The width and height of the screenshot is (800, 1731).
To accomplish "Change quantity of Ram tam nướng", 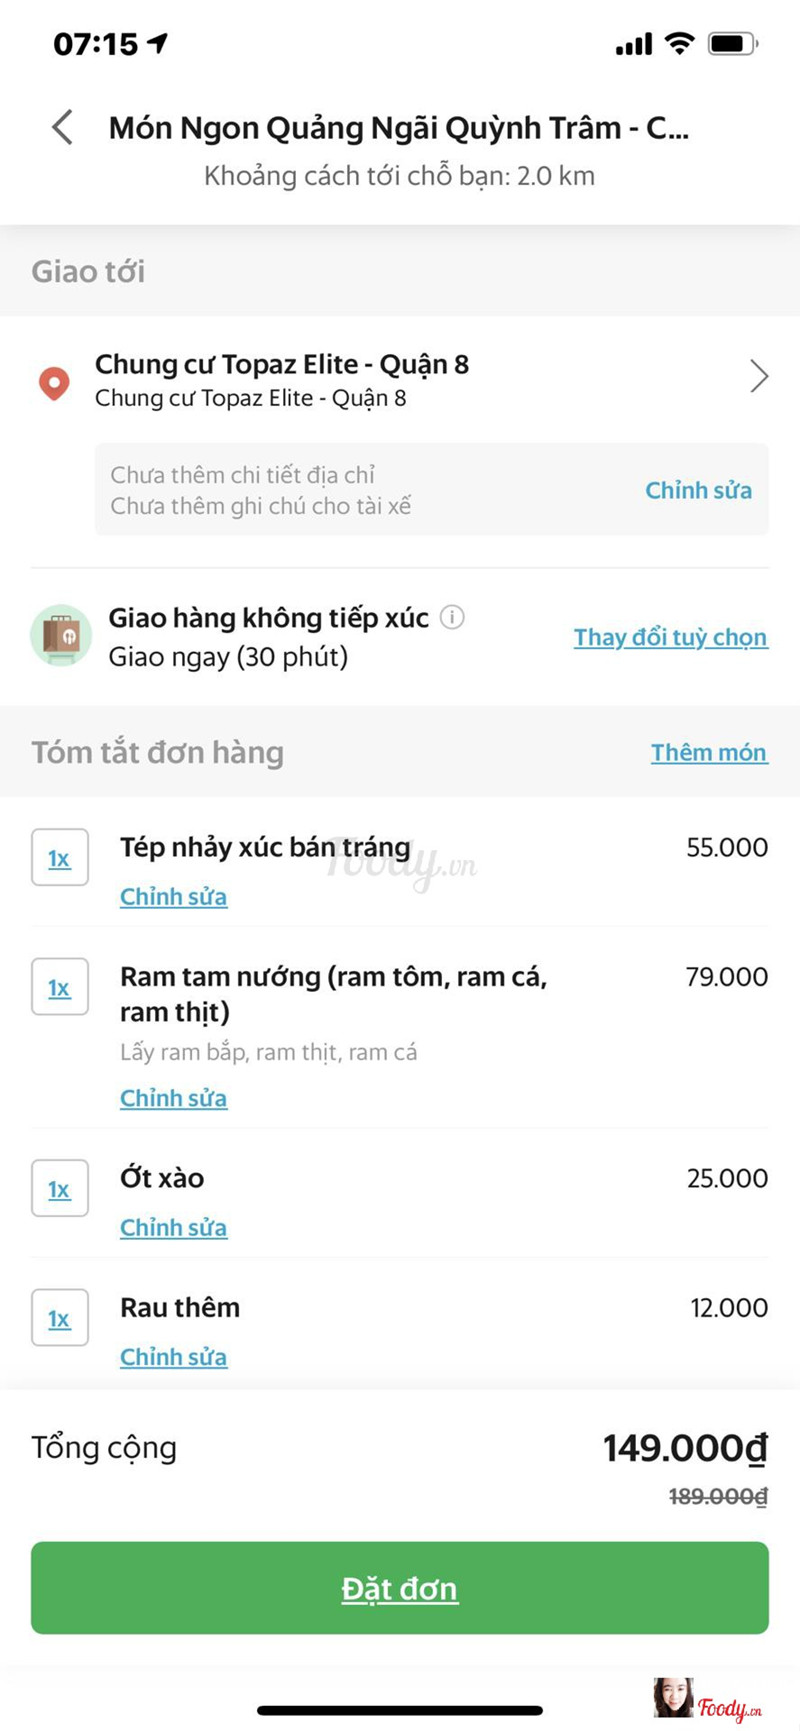I will click(x=60, y=987).
